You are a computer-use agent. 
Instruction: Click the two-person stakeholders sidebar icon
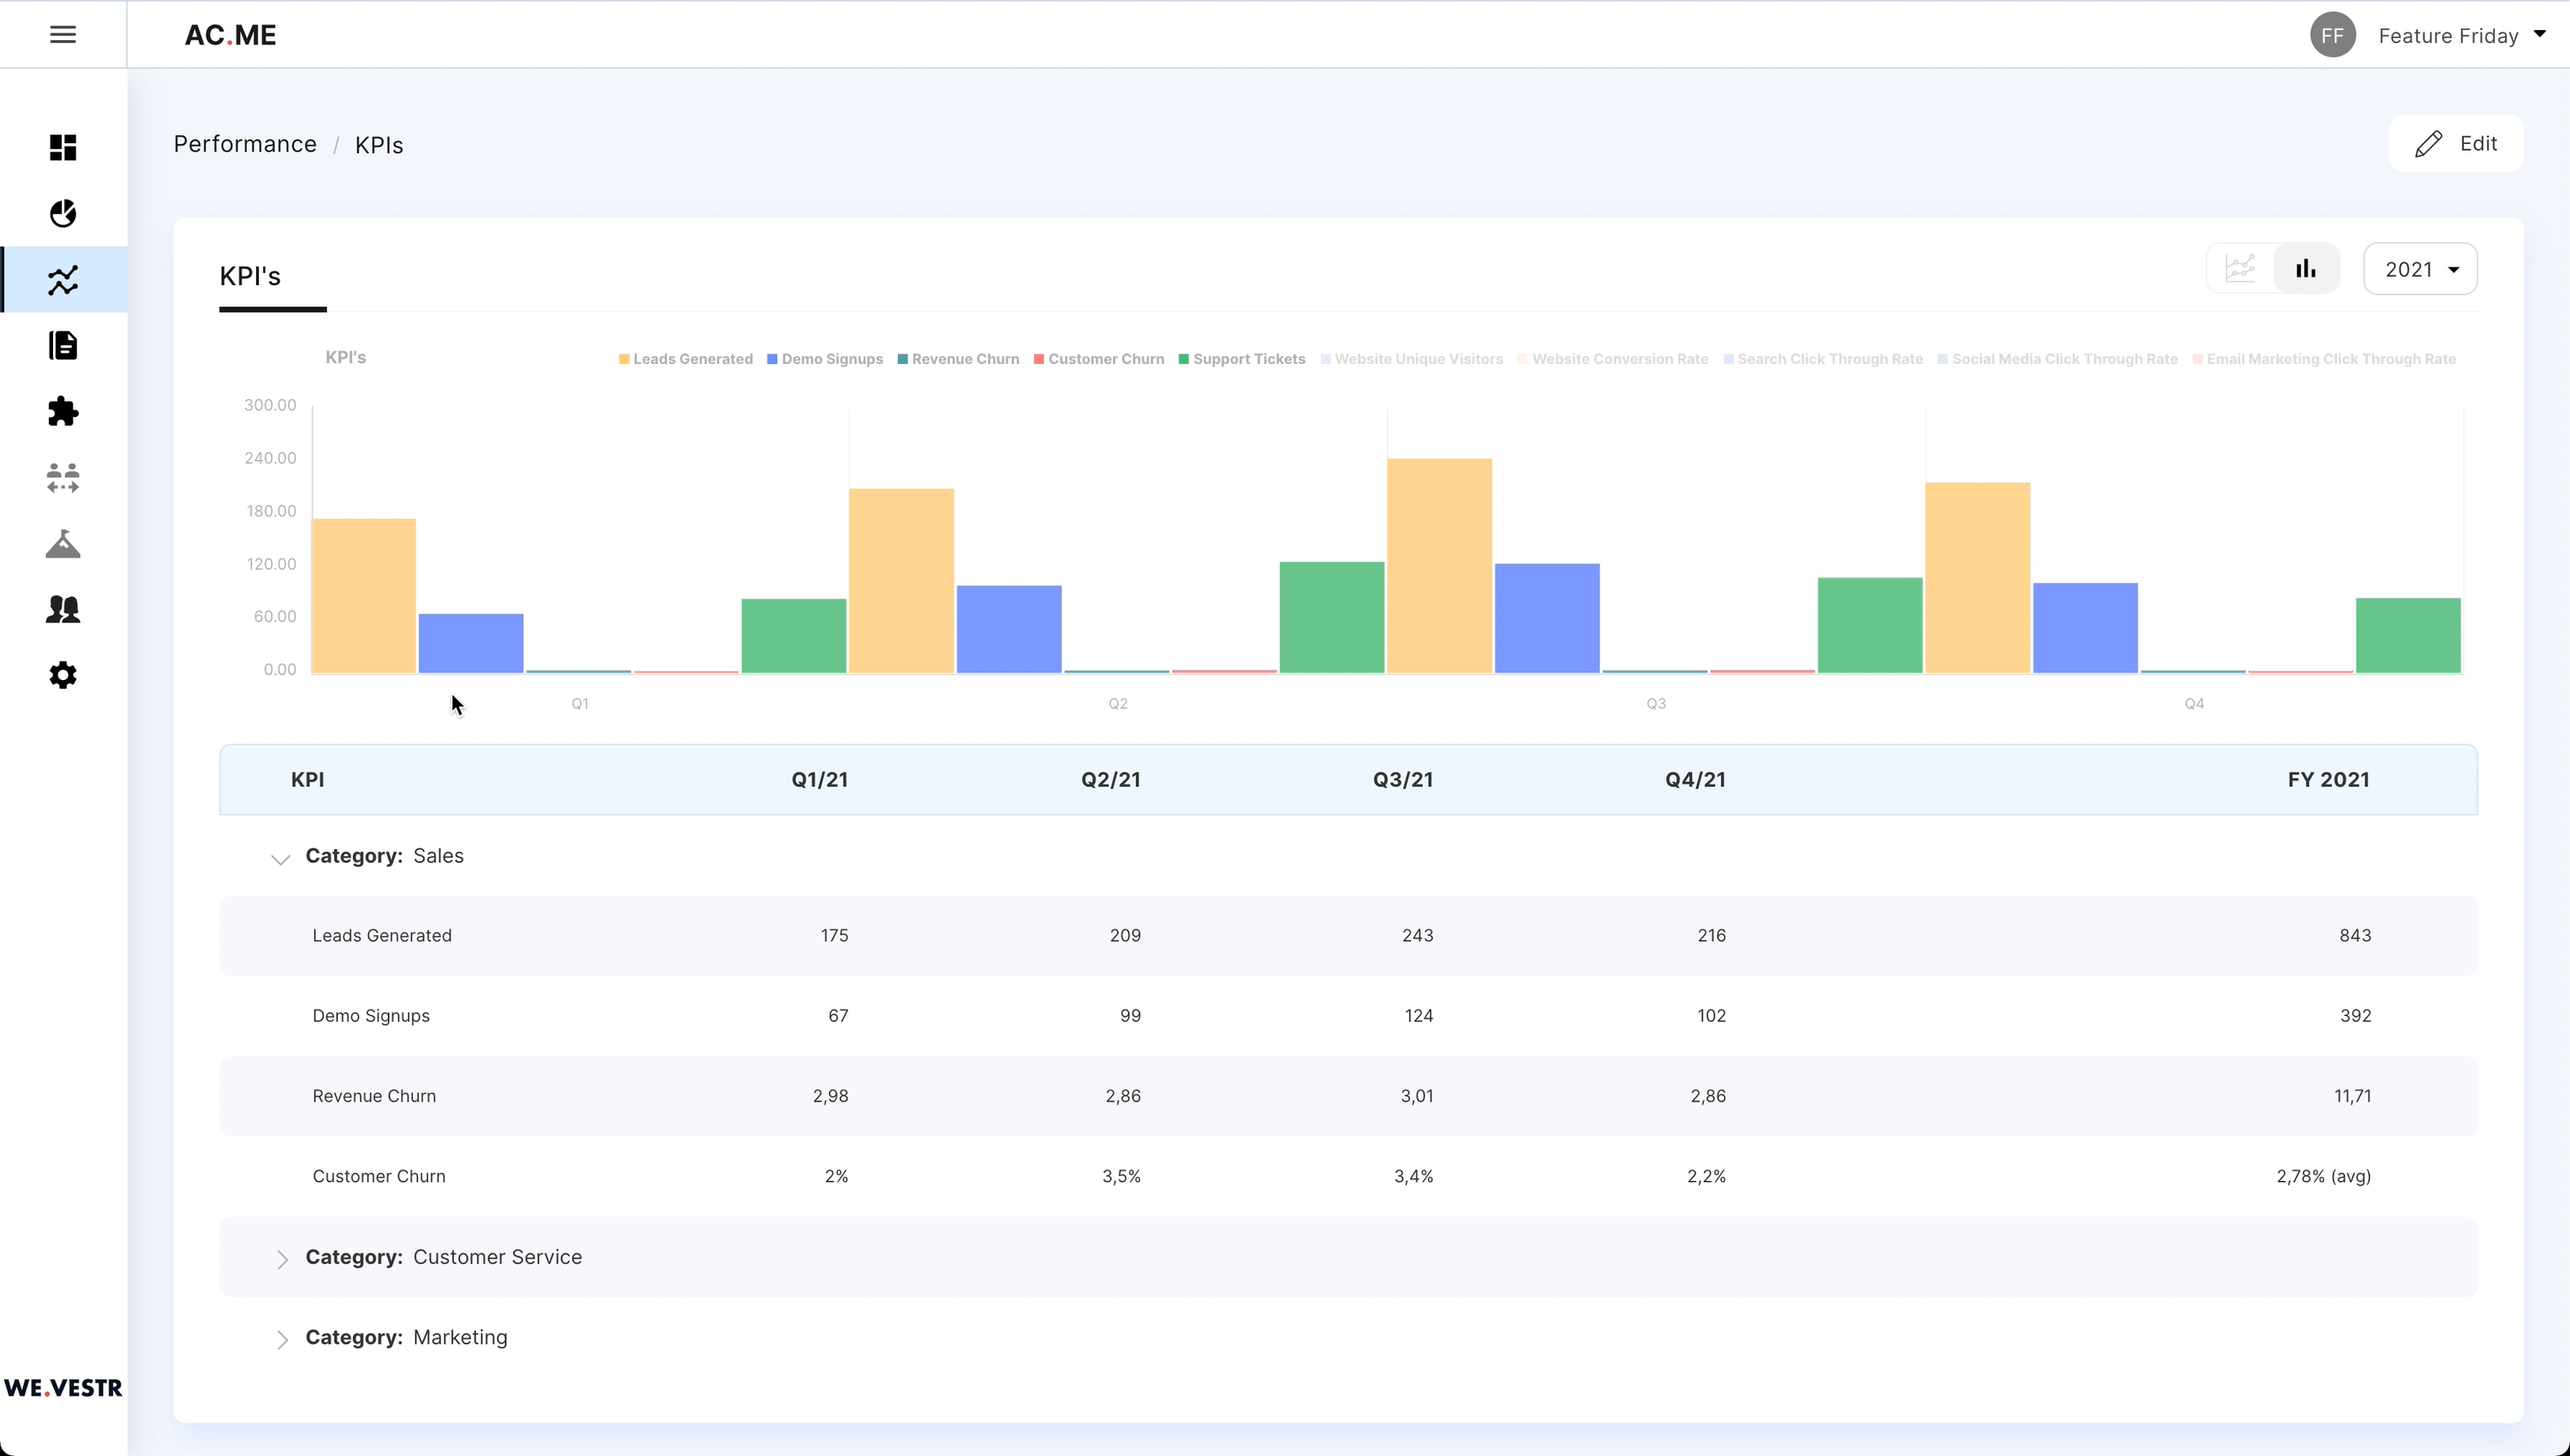pyautogui.click(x=63, y=610)
